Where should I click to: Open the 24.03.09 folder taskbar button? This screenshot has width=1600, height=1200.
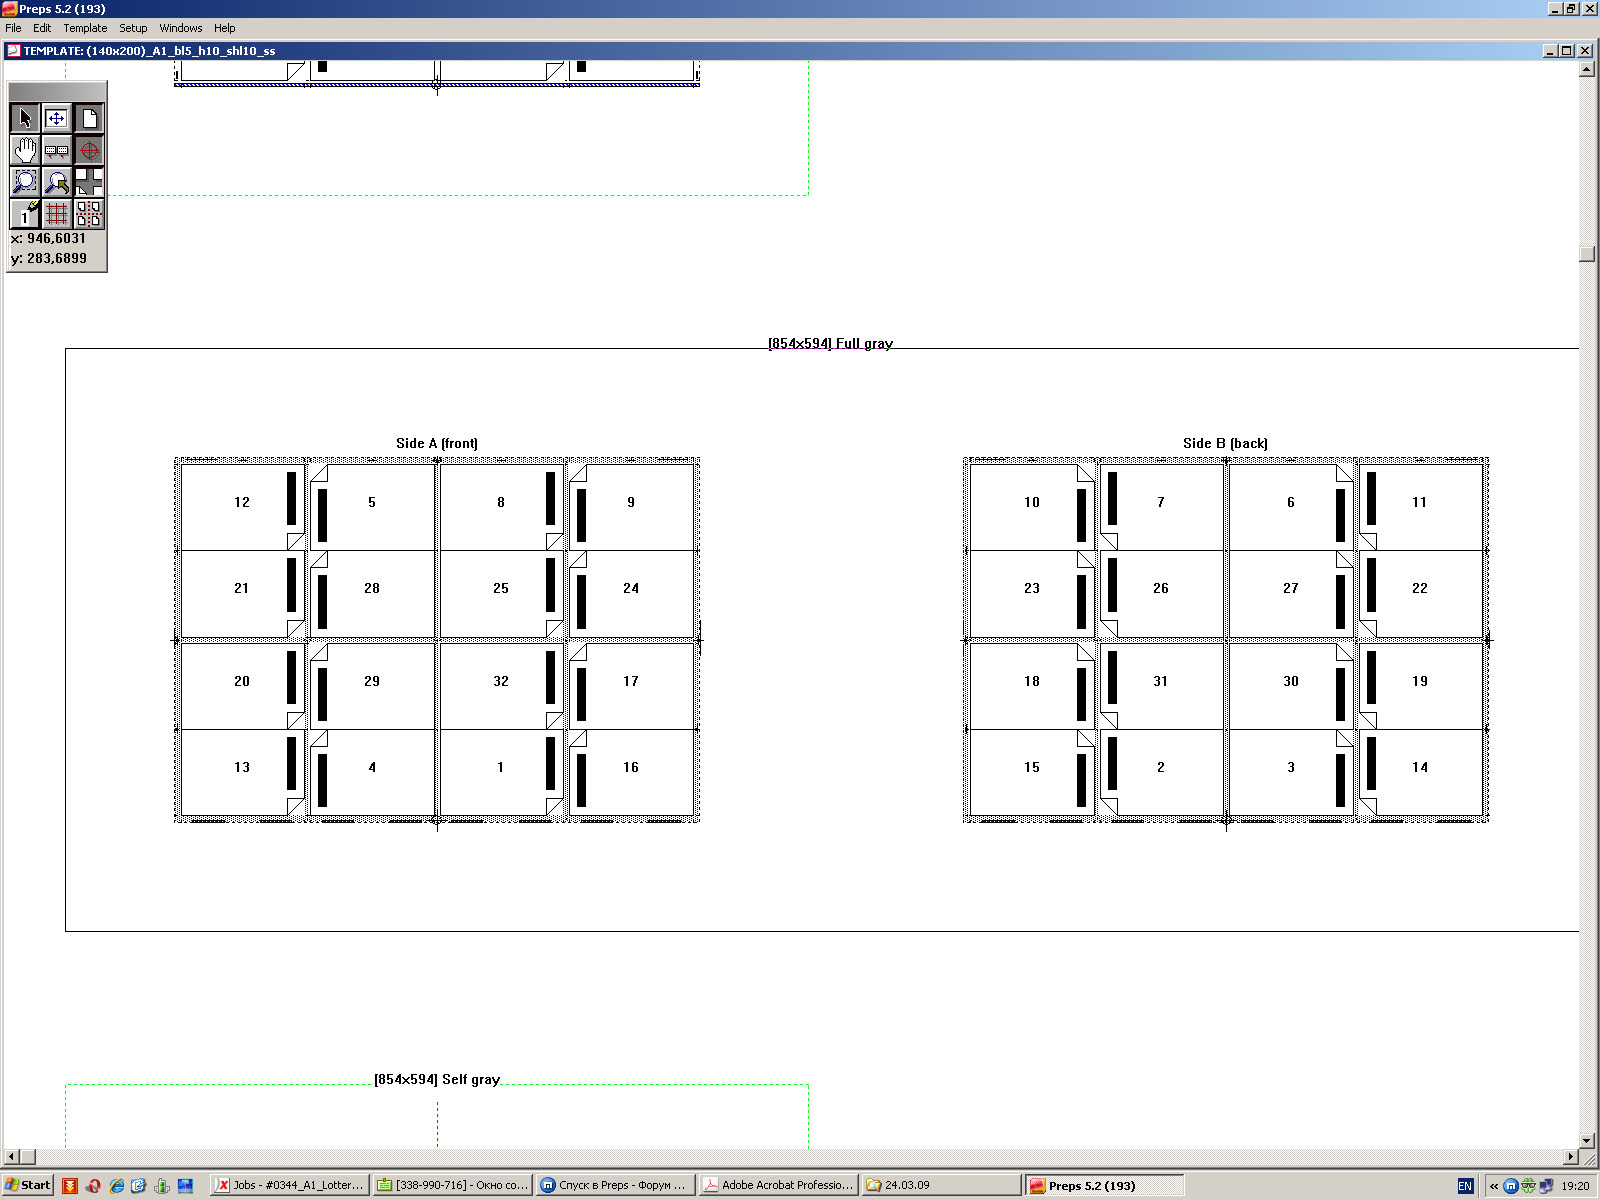(940, 1185)
